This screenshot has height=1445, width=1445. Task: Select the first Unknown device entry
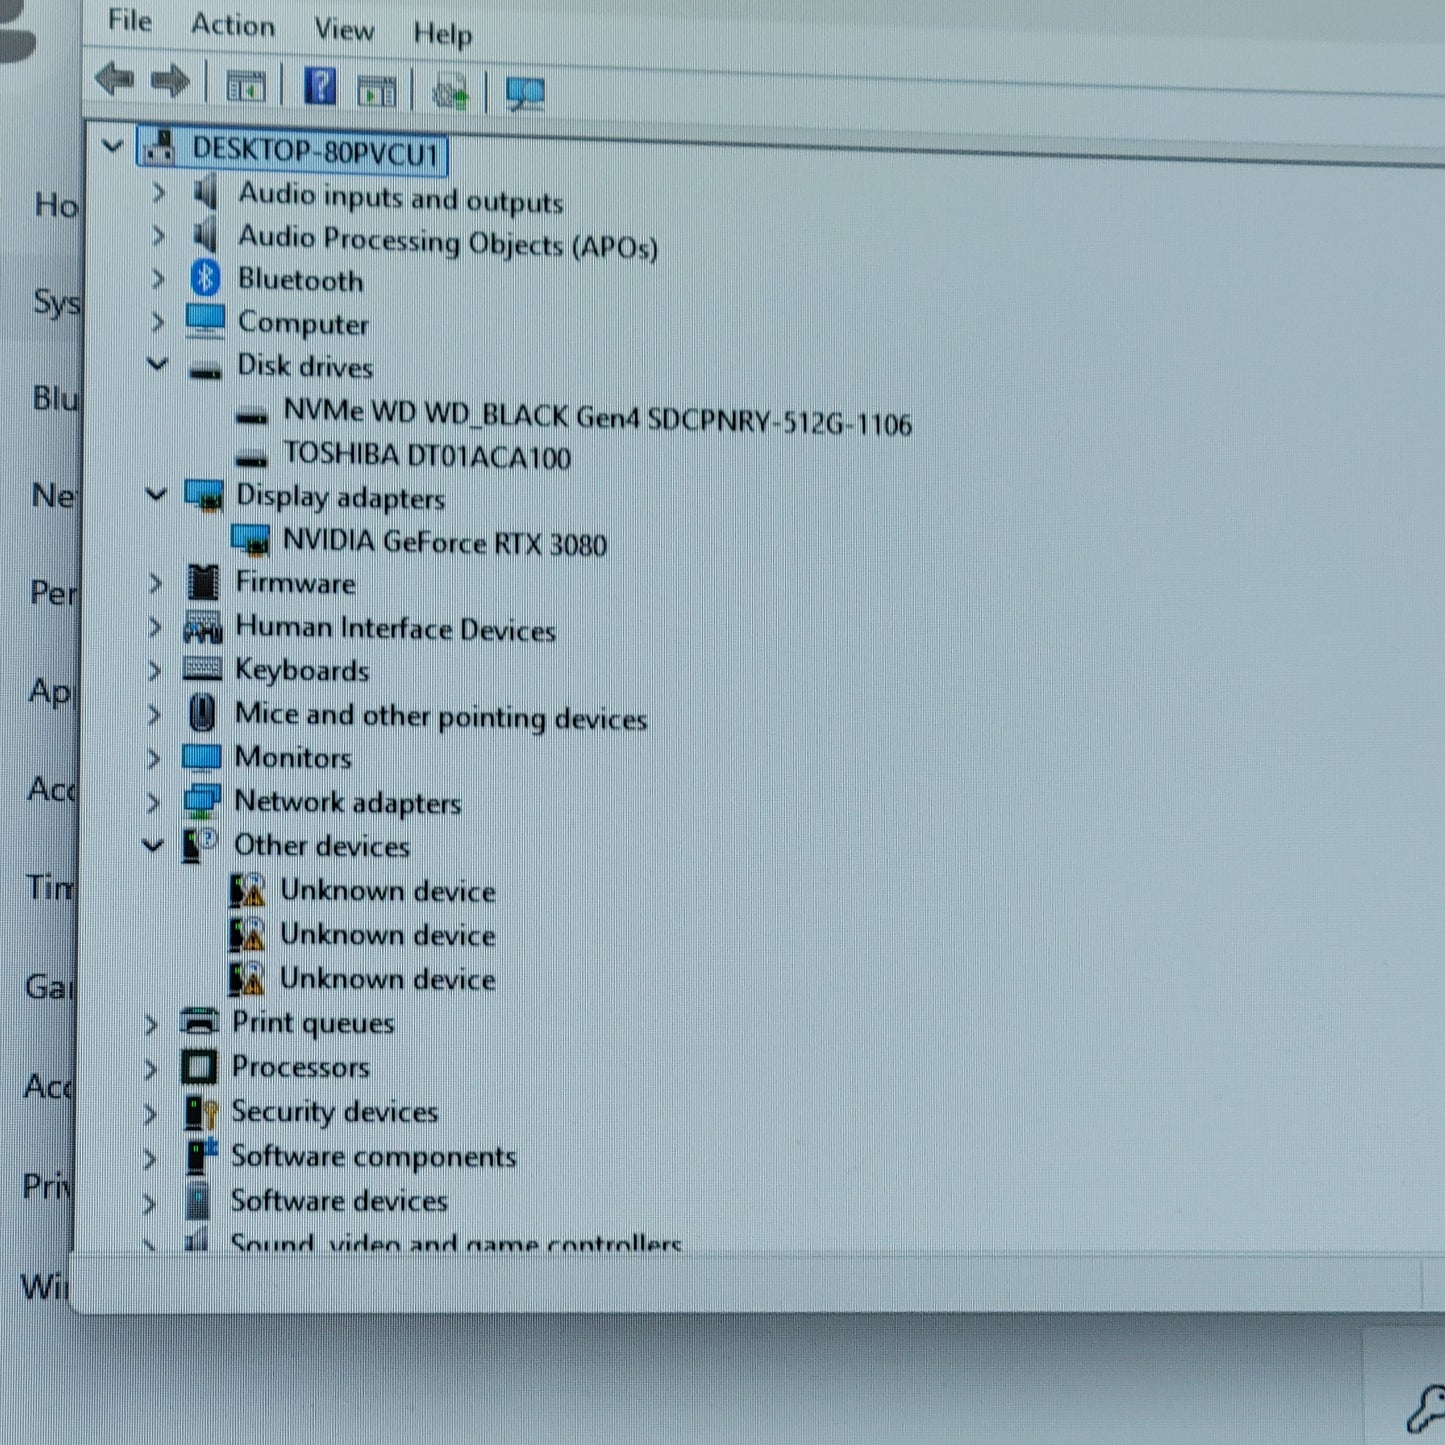(x=387, y=891)
